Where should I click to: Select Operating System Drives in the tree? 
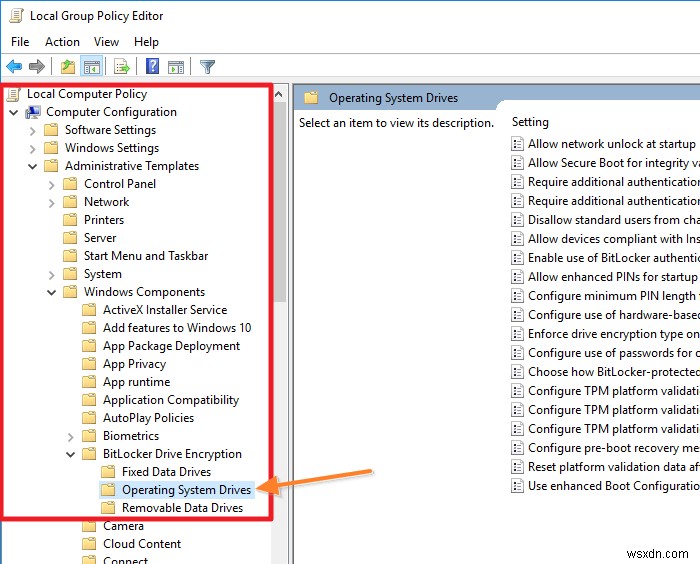point(186,490)
